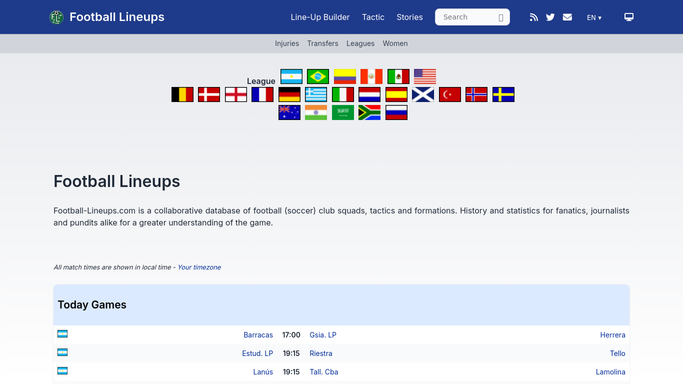The width and height of the screenshot is (683, 384).
Task: Click the email envelope icon
Action: pos(567,17)
